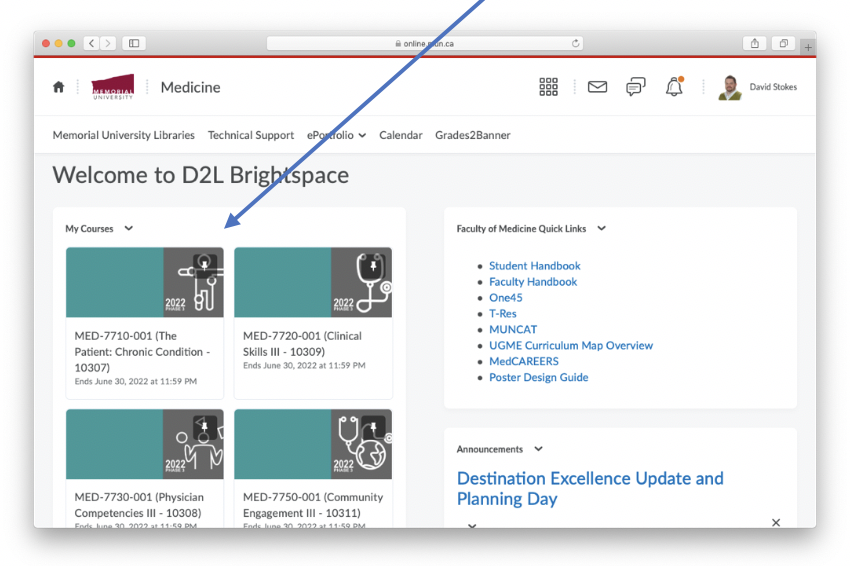This screenshot has height=566, width=850.
Task: Click the Safari address bar field
Action: click(x=424, y=43)
